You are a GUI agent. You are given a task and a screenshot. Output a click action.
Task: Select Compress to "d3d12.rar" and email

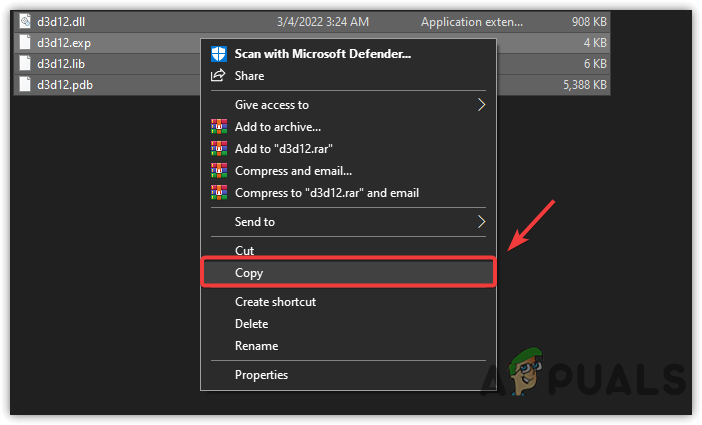coord(348,193)
